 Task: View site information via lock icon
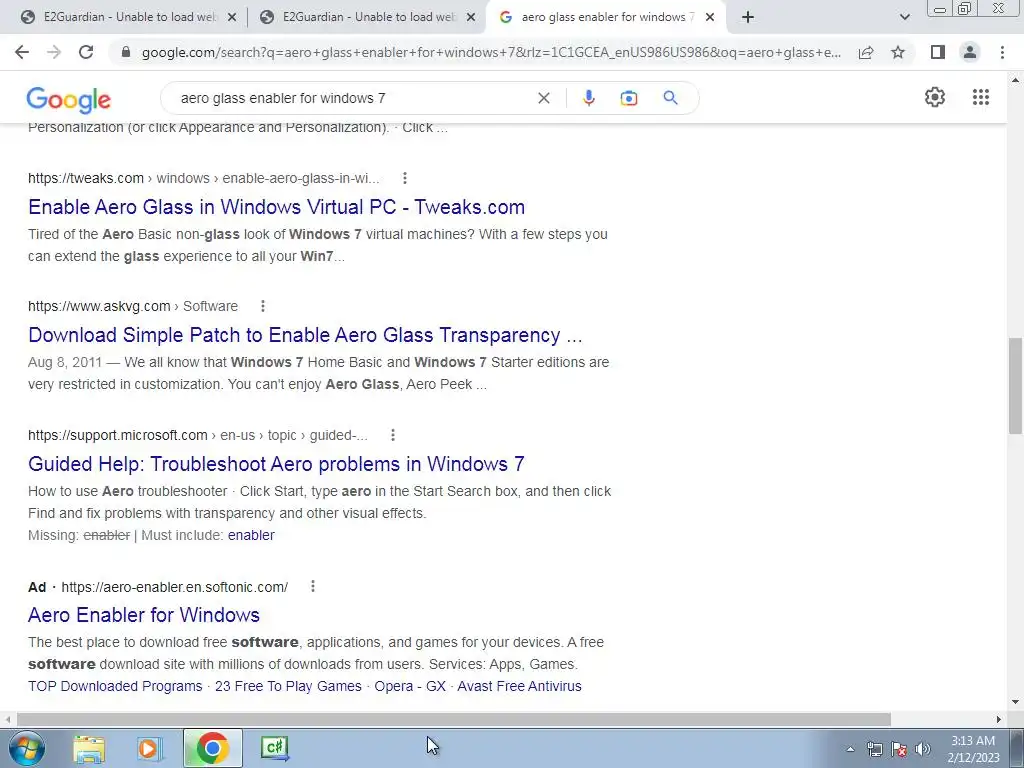tap(126, 52)
